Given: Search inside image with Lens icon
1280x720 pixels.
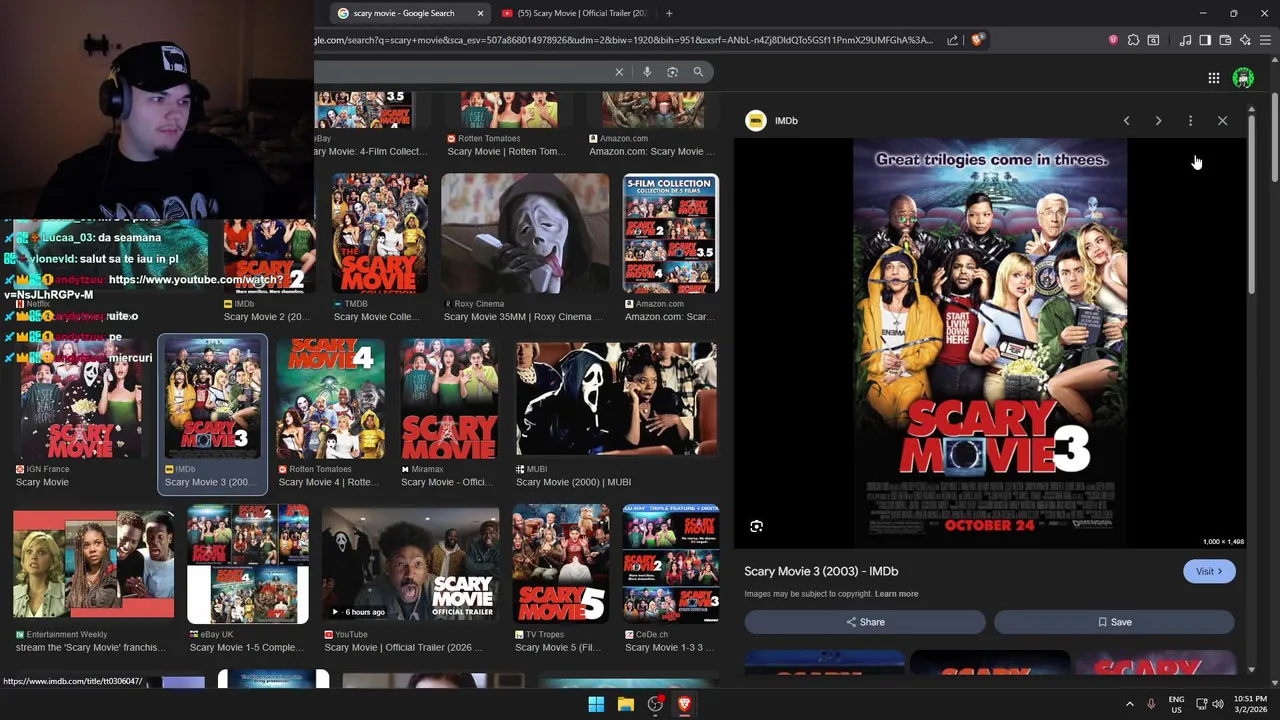Looking at the screenshot, I should point(756,526).
